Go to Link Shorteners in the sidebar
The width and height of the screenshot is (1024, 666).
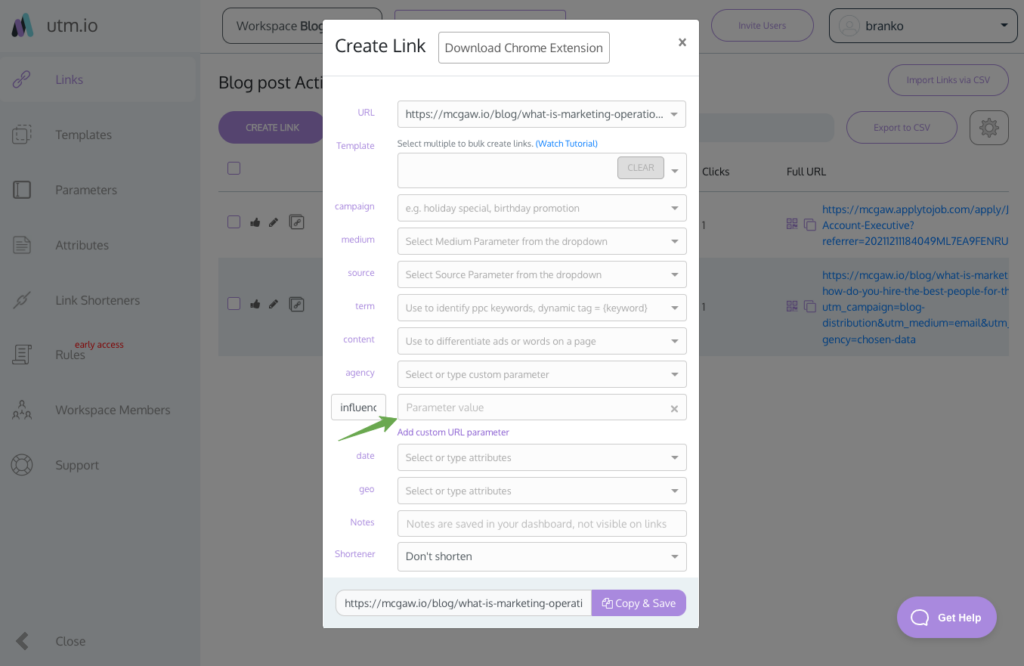pos(100,299)
